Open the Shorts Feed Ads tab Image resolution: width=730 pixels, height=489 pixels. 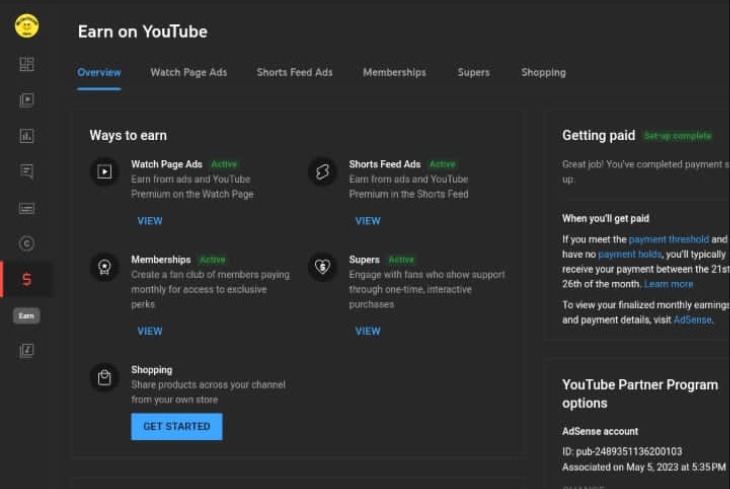pos(295,72)
